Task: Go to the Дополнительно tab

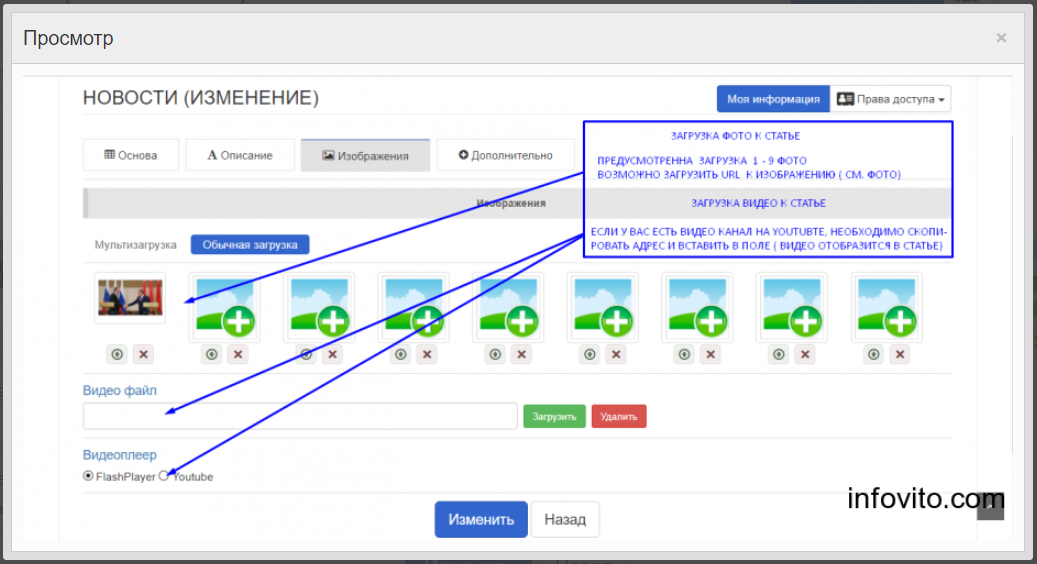Action: click(506, 155)
